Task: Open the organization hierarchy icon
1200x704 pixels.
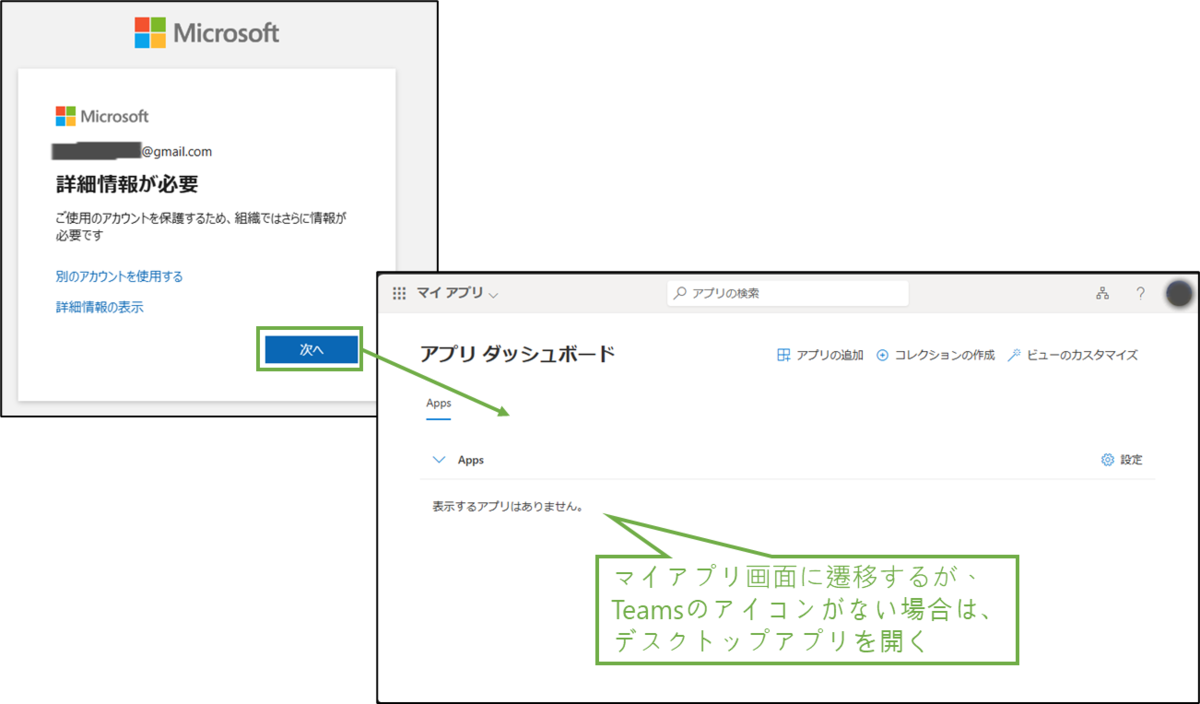Action: point(1102,293)
